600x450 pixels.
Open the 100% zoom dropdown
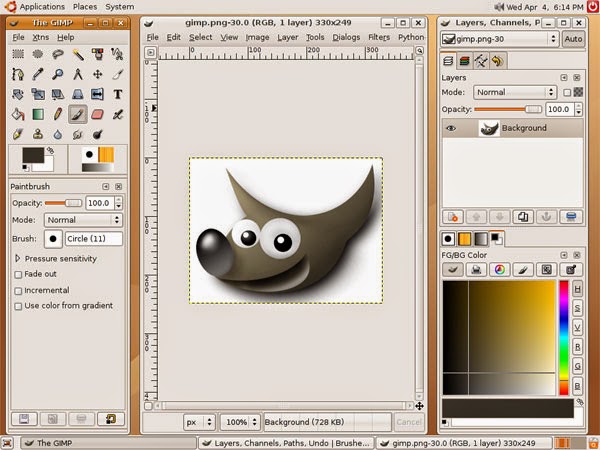coord(240,422)
